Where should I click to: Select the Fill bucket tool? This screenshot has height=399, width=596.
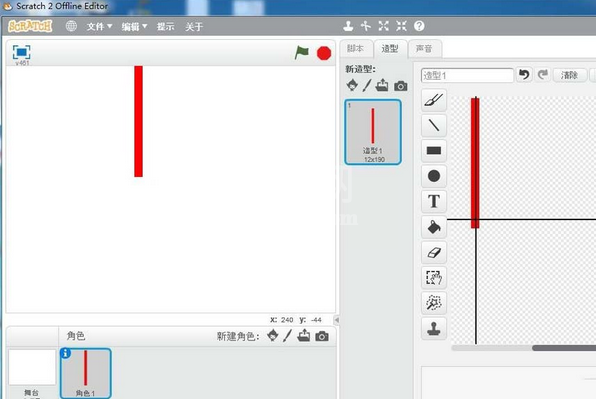tap(434, 227)
